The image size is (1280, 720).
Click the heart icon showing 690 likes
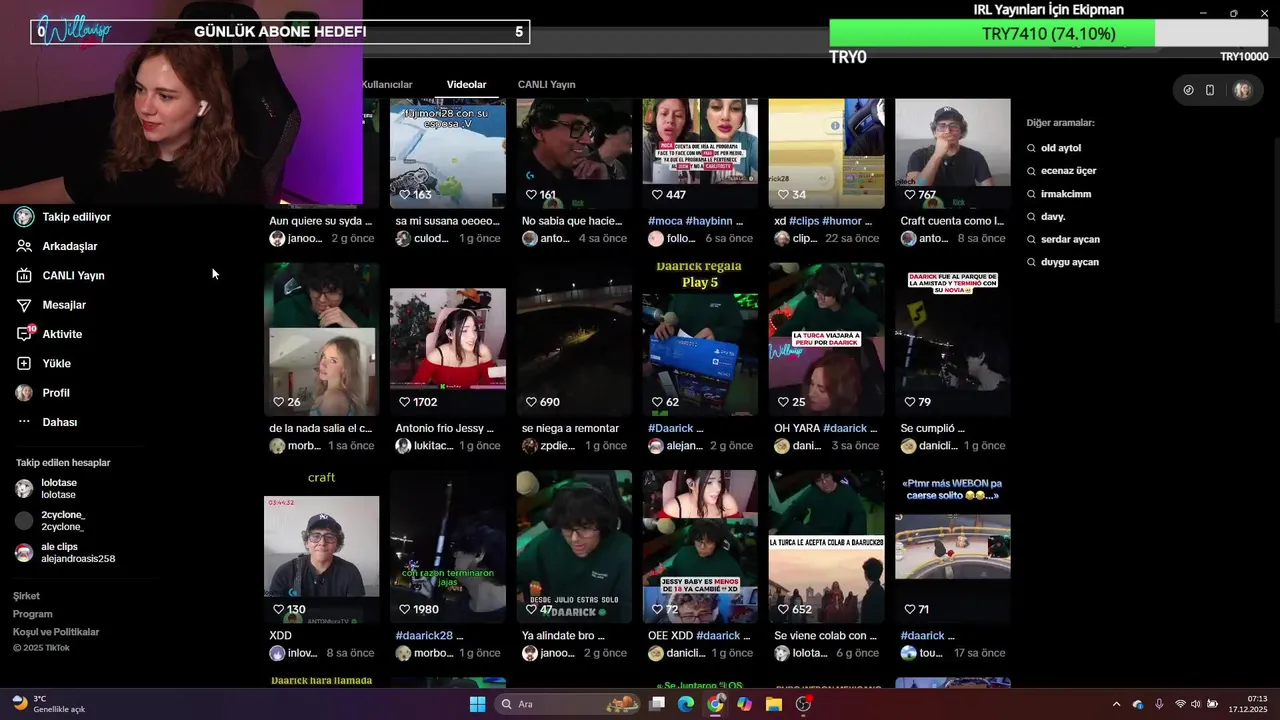tap(531, 402)
